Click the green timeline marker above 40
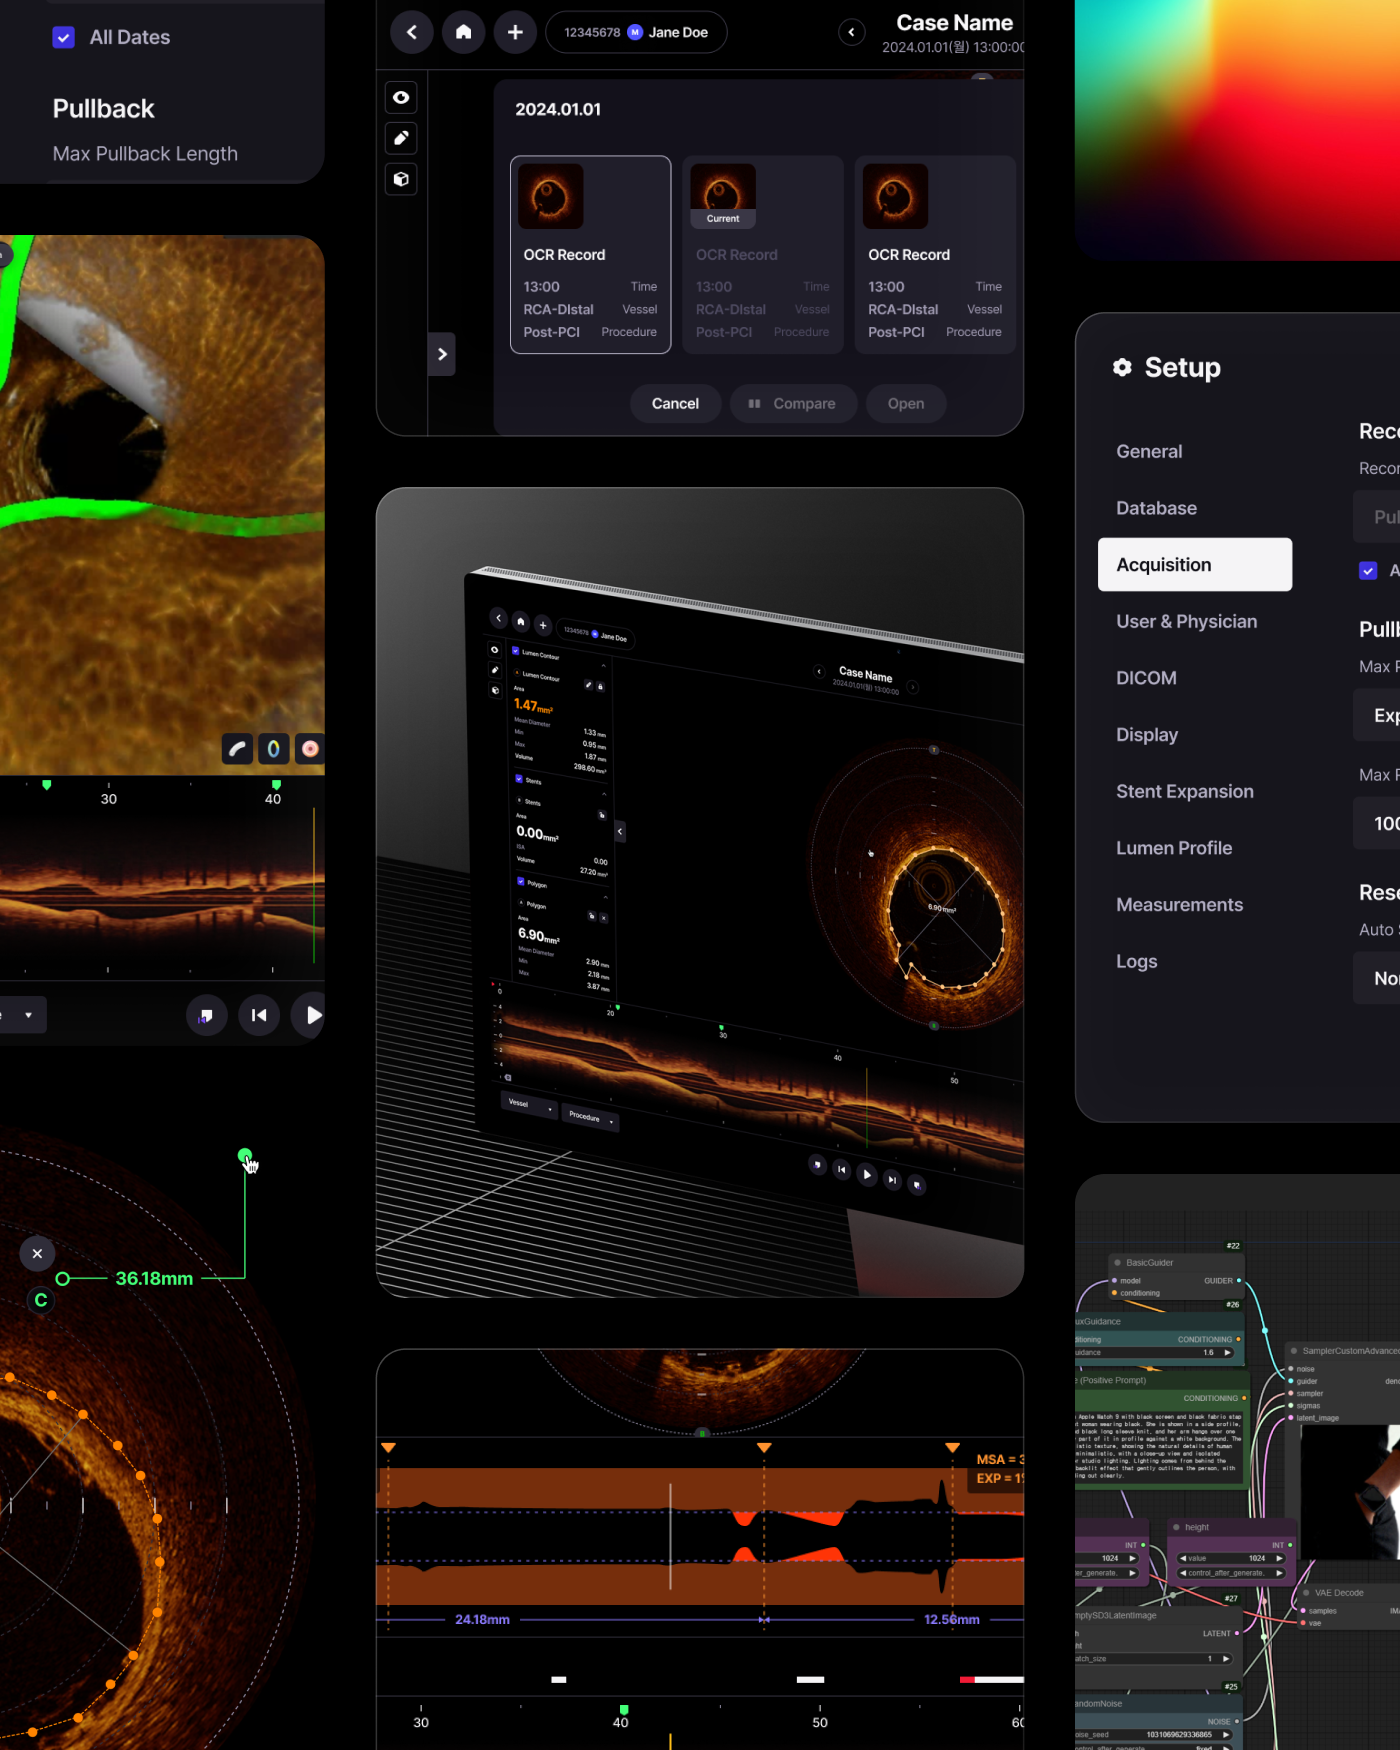 tap(276, 785)
